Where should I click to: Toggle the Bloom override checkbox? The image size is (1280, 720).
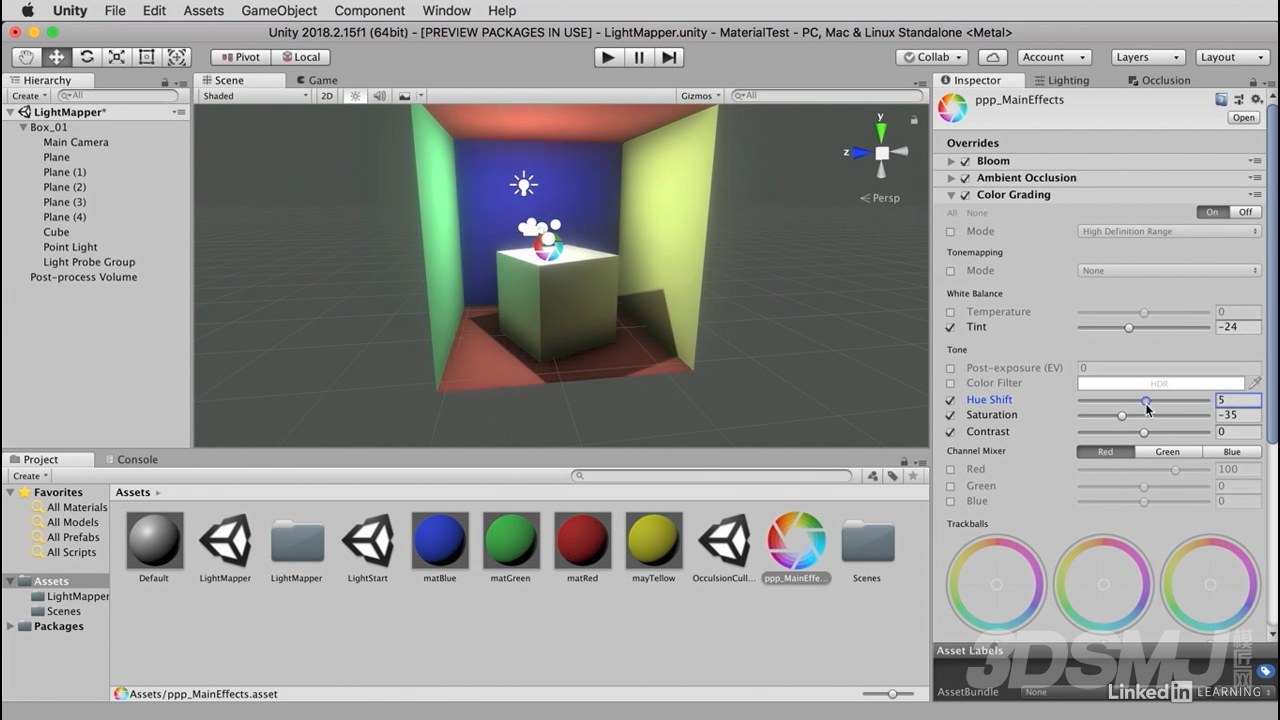tap(965, 161)
